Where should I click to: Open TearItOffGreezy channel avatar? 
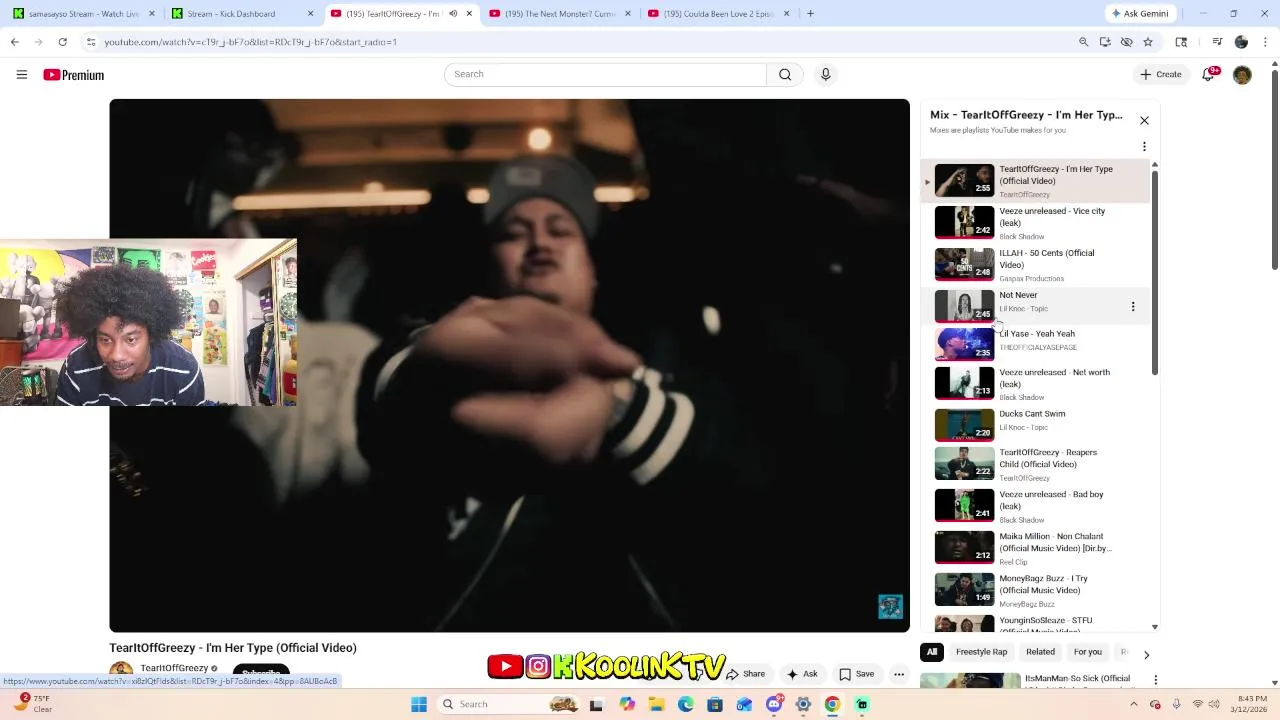[x=121, y=671]
